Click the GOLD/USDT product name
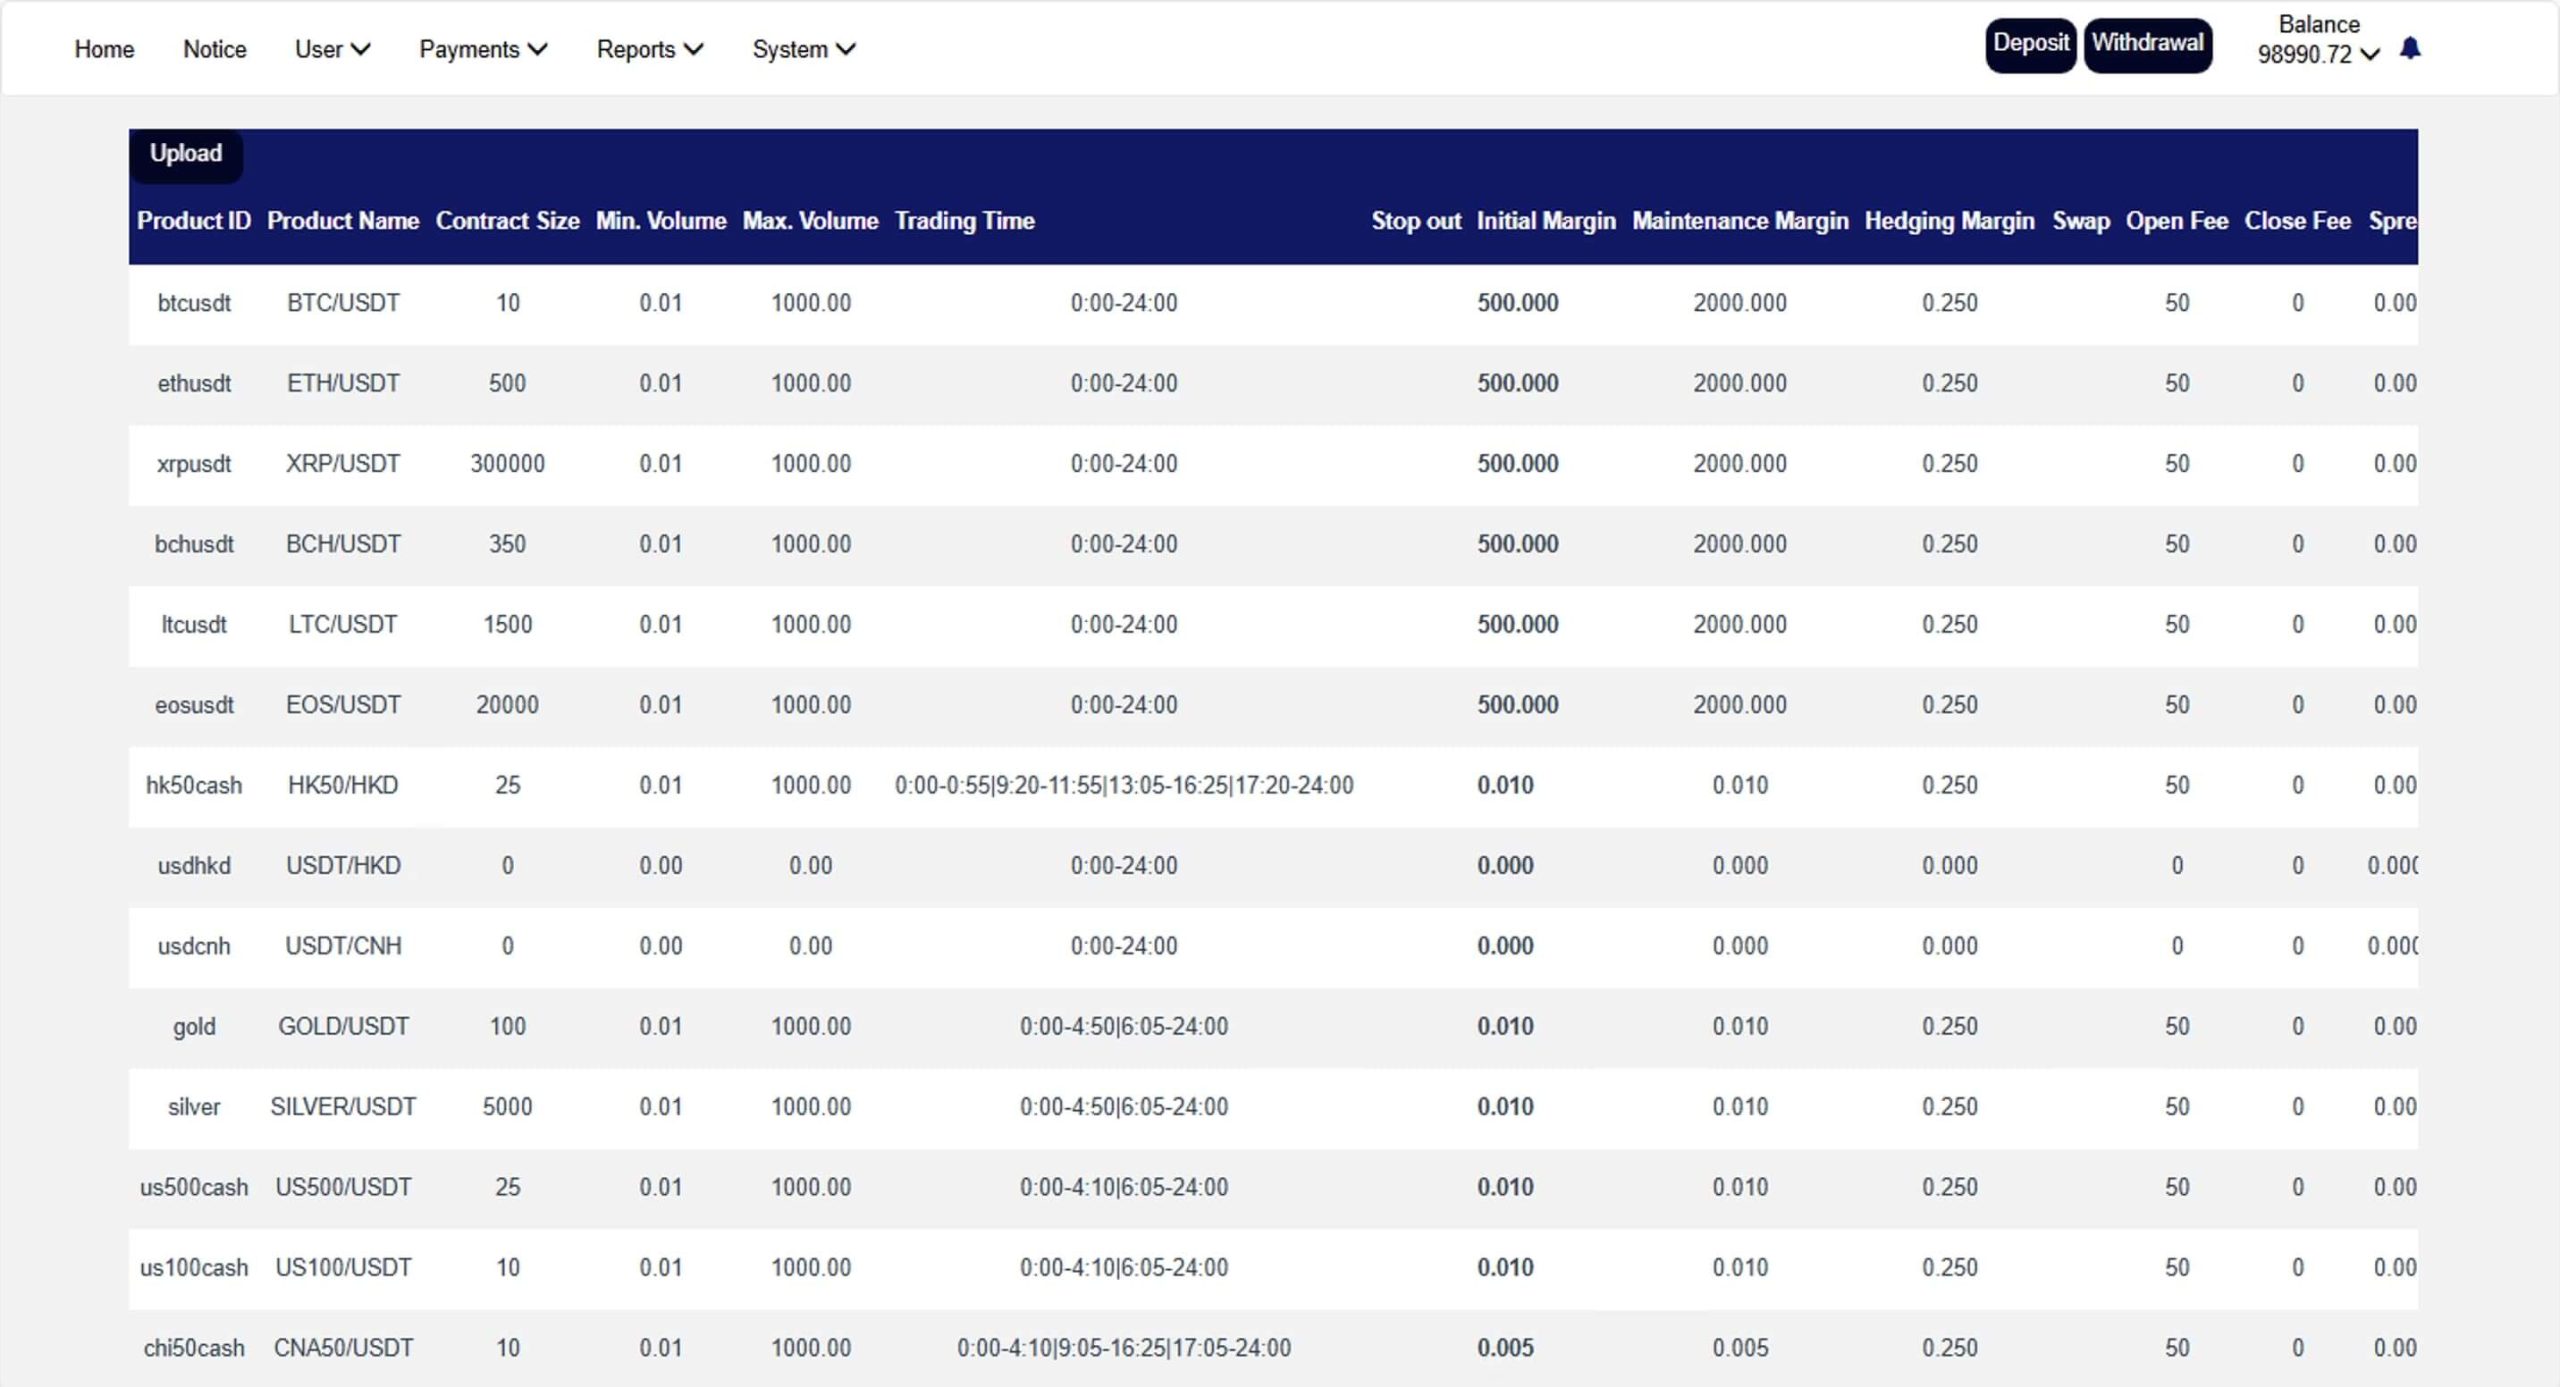The image size is (2560, 1387). pyautogui.click(x=343, y=1026)
